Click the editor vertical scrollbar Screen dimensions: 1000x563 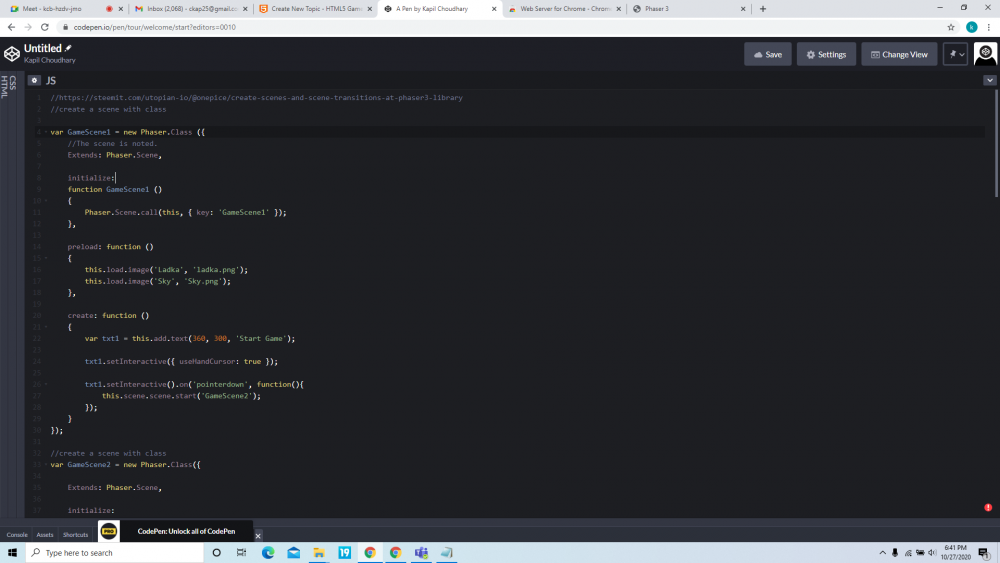[997, 143]
